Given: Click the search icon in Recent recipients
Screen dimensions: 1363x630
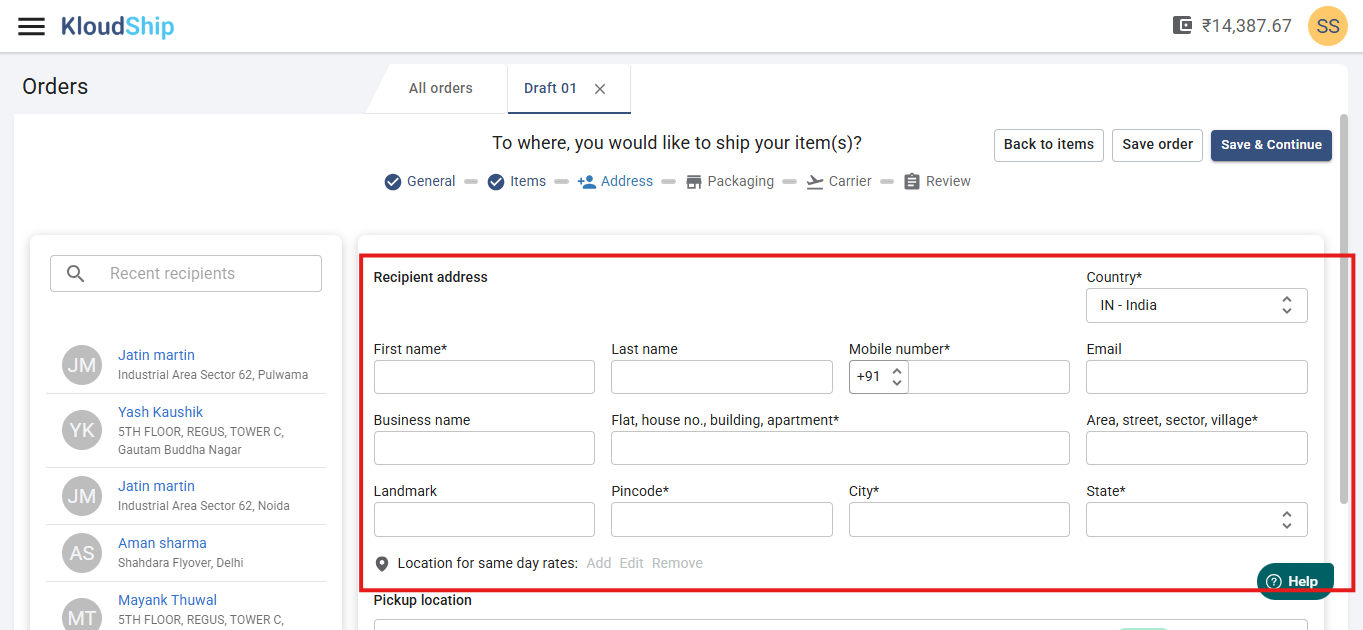Looking at the screenshot, I should click(76, 274).
